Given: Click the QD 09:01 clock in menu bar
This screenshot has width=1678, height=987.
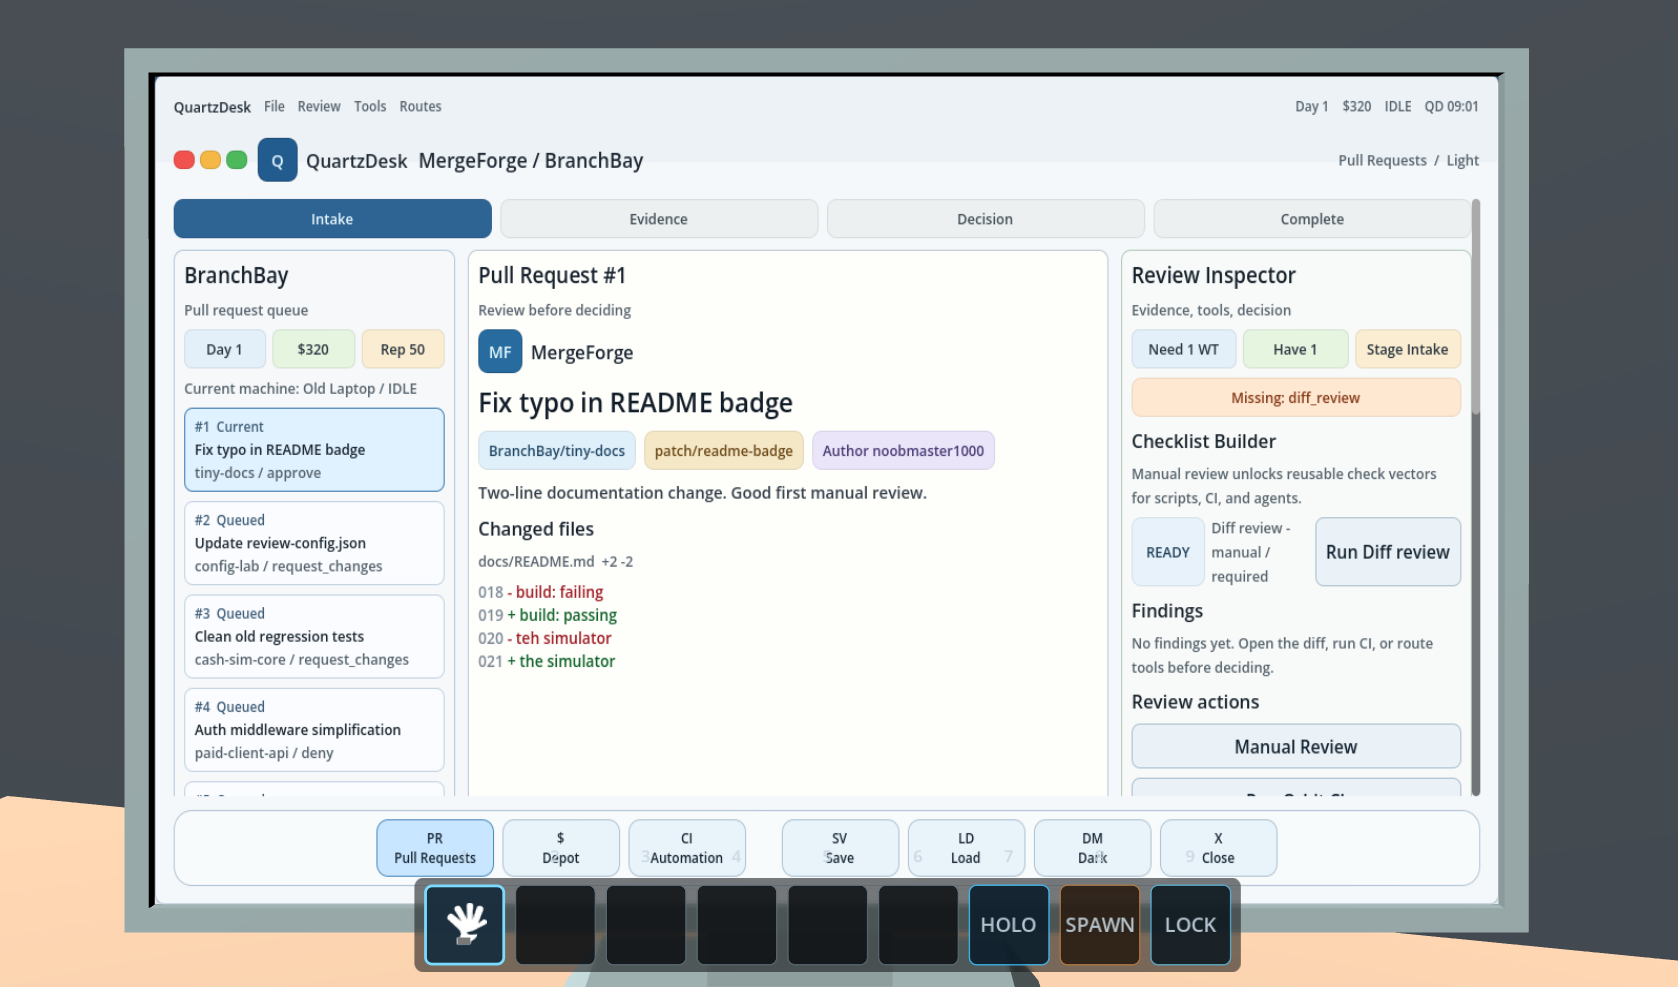Looking at the screenshot, I should 1451,106.
